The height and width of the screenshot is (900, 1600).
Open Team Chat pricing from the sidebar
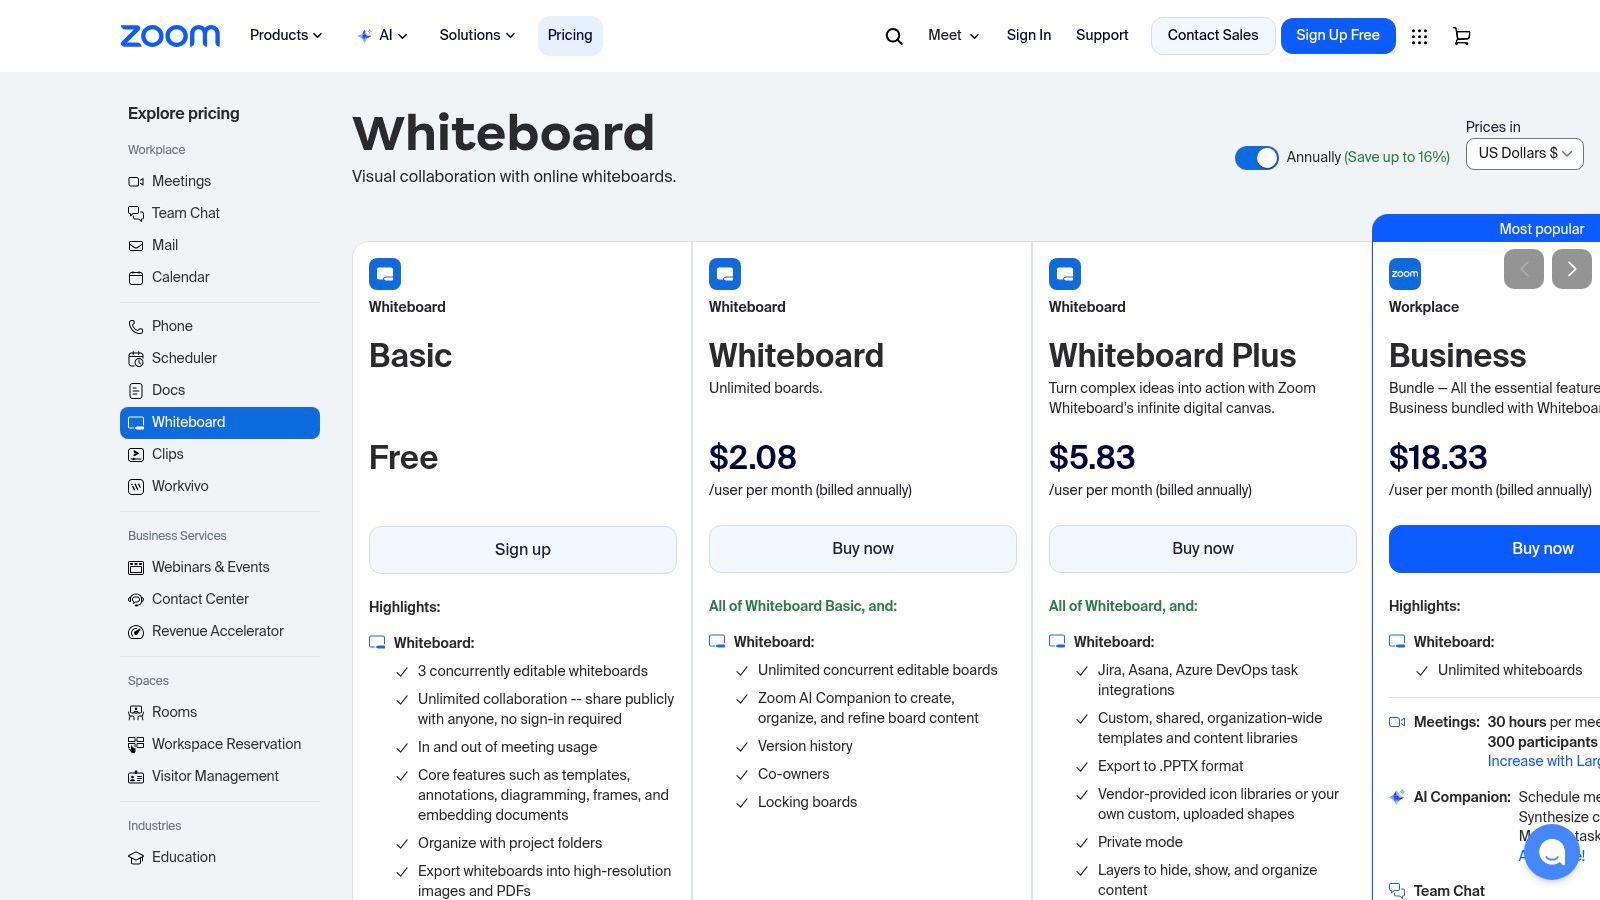[x=185, y=212]
